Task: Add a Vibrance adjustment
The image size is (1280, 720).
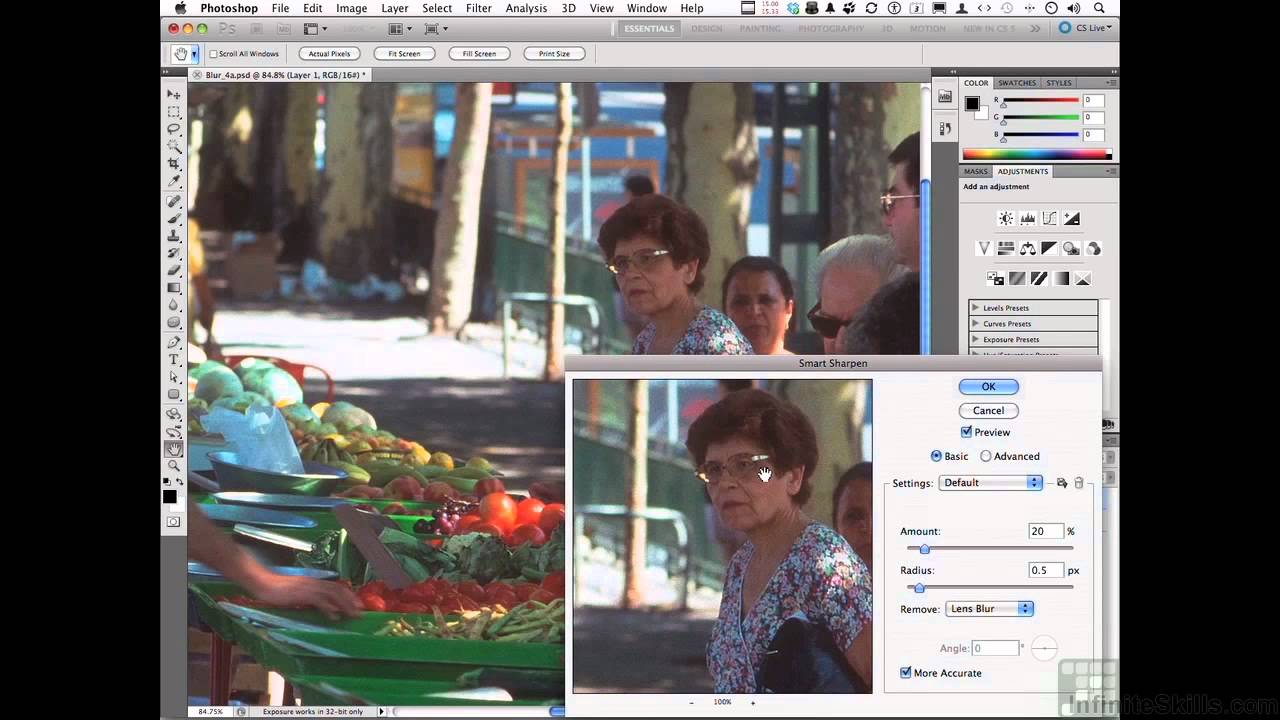Action: 984,248
